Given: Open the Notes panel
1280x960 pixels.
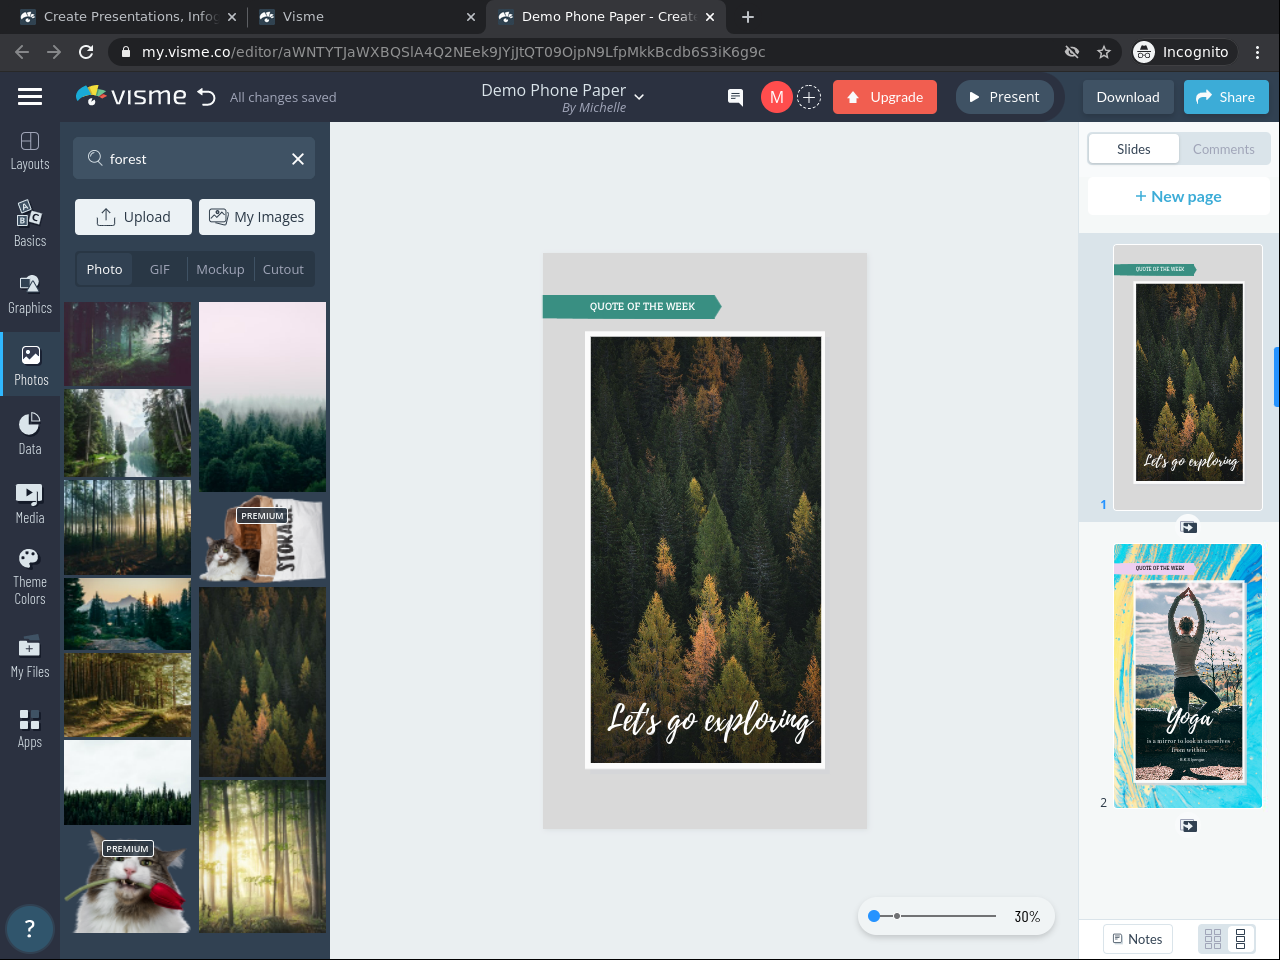Looking at the screenshot, I should pos(1138,939).
